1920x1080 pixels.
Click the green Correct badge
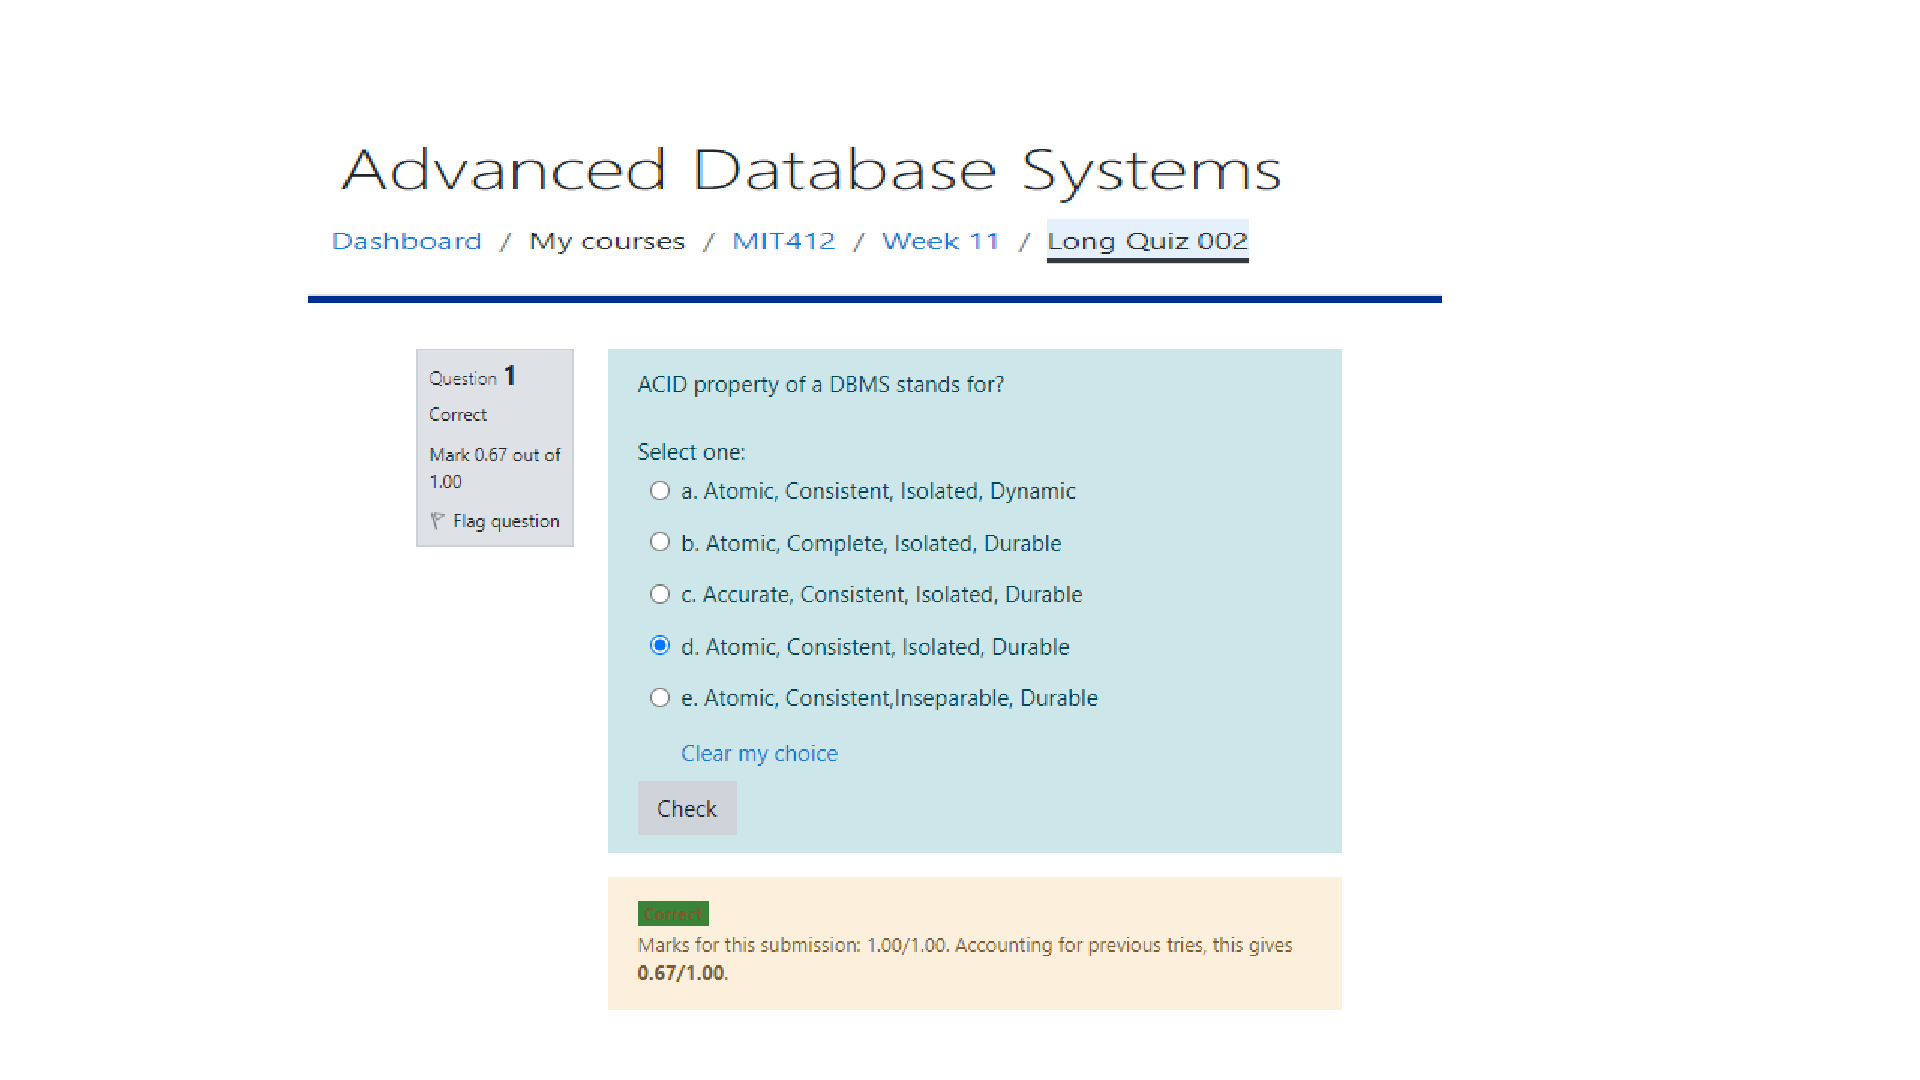(673, 914)
